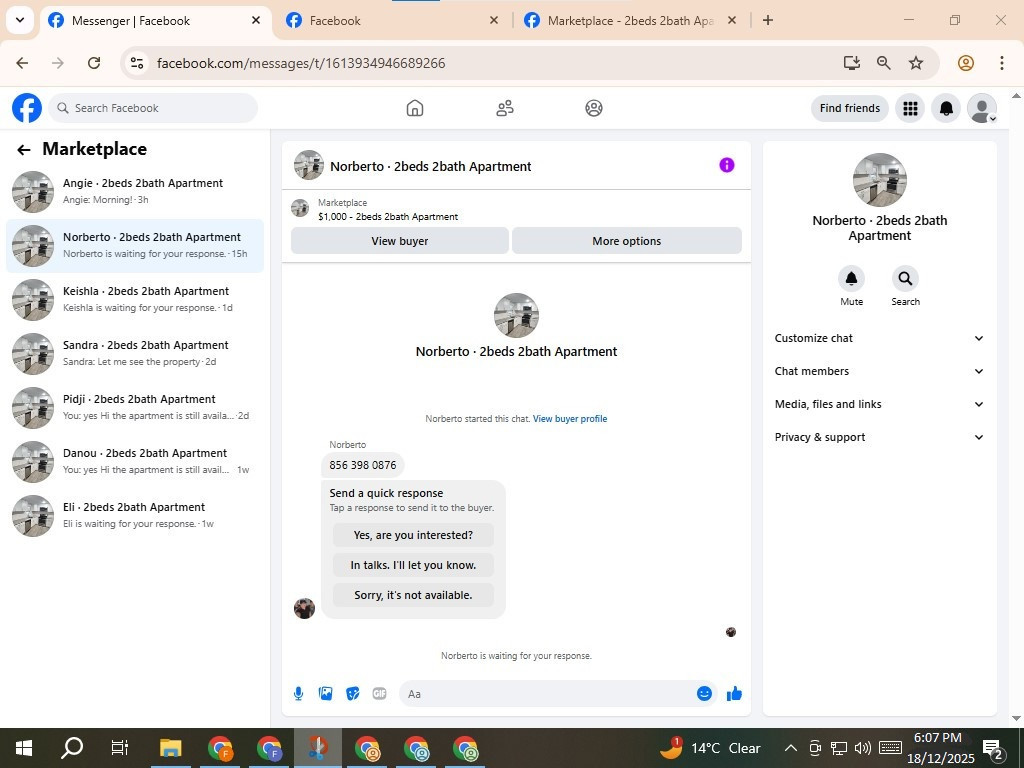Send quick reply 'In talks. I'll let you know.'
This screenshot has width=1024, height=768.
coord(413,565)
